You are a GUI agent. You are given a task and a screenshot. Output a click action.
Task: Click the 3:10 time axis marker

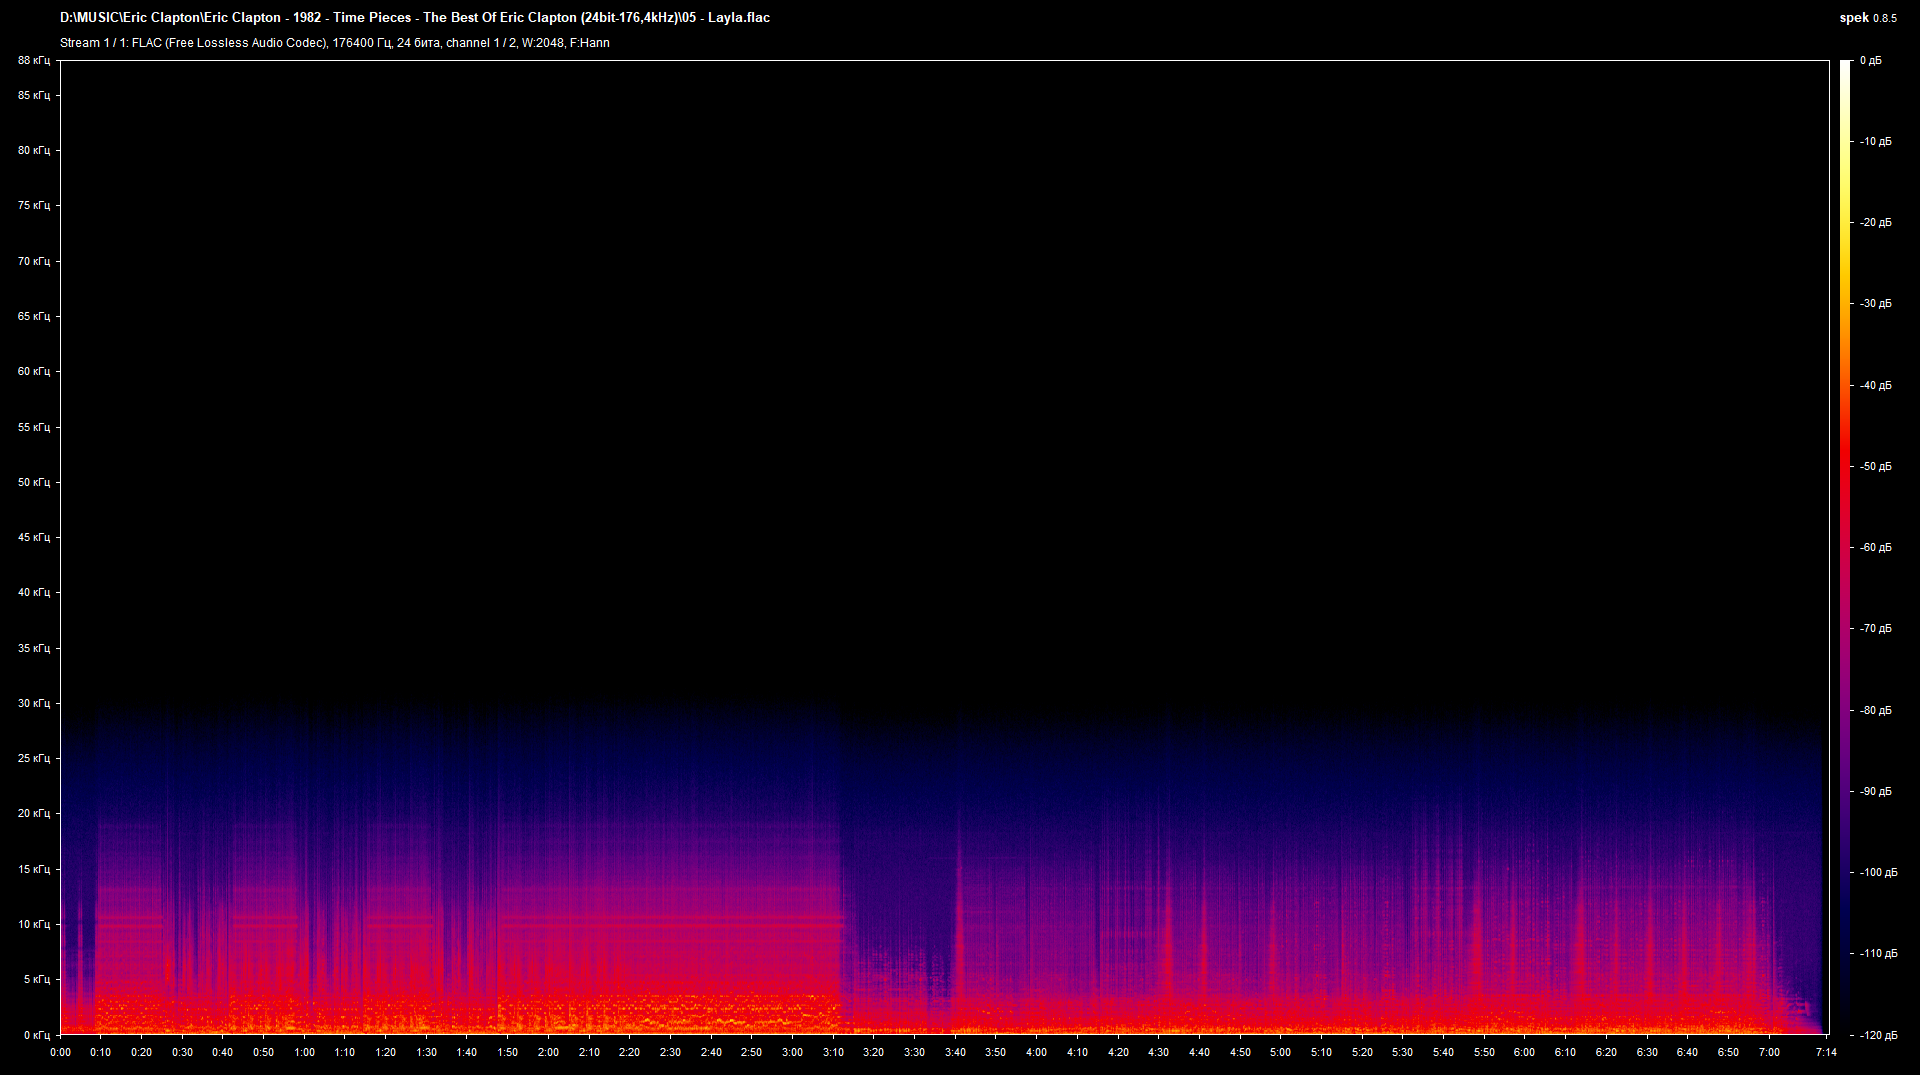(x=833, y=1052)
